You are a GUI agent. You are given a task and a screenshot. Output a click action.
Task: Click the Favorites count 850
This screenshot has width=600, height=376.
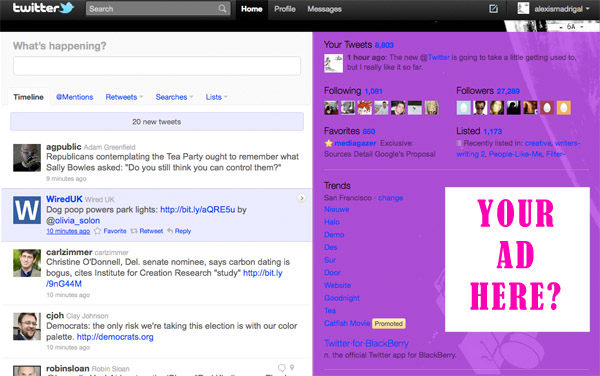(x=369, y=132)
